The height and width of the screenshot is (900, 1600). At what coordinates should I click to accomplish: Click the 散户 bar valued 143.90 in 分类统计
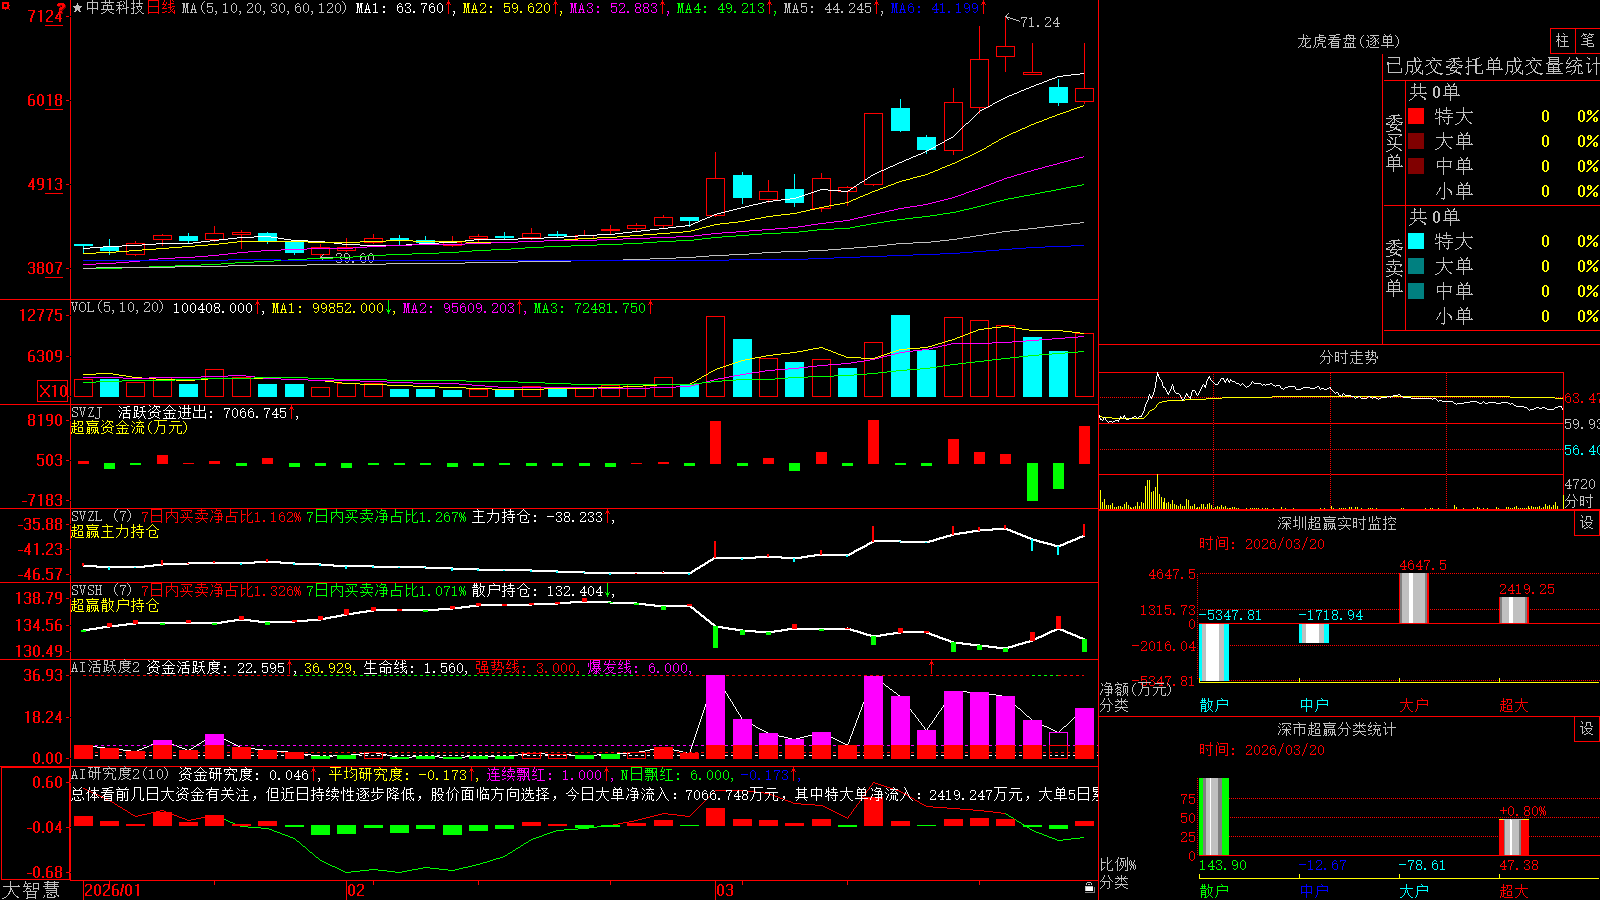(x=1214, y=817)
